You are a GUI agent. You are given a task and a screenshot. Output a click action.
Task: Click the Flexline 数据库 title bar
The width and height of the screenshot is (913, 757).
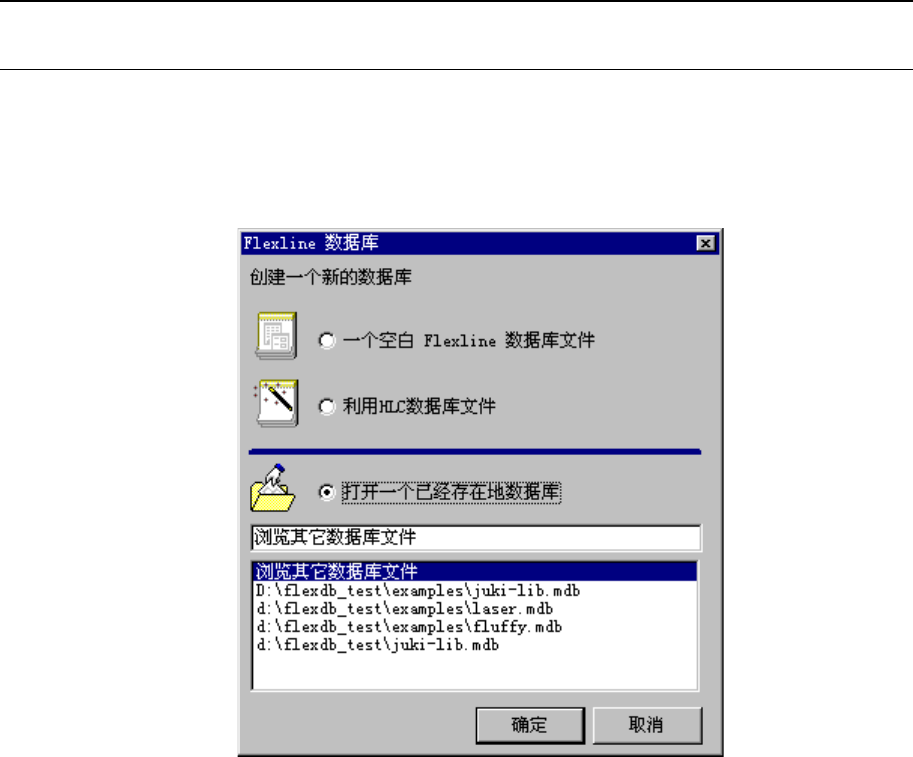pyautogui.click(x=468, y=243)
